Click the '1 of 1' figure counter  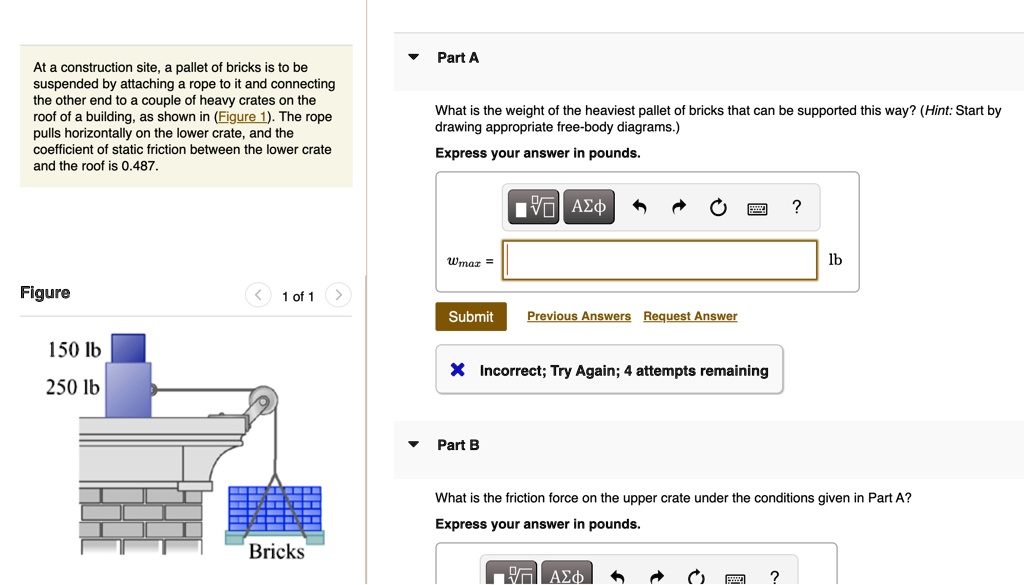coord(298,296)
